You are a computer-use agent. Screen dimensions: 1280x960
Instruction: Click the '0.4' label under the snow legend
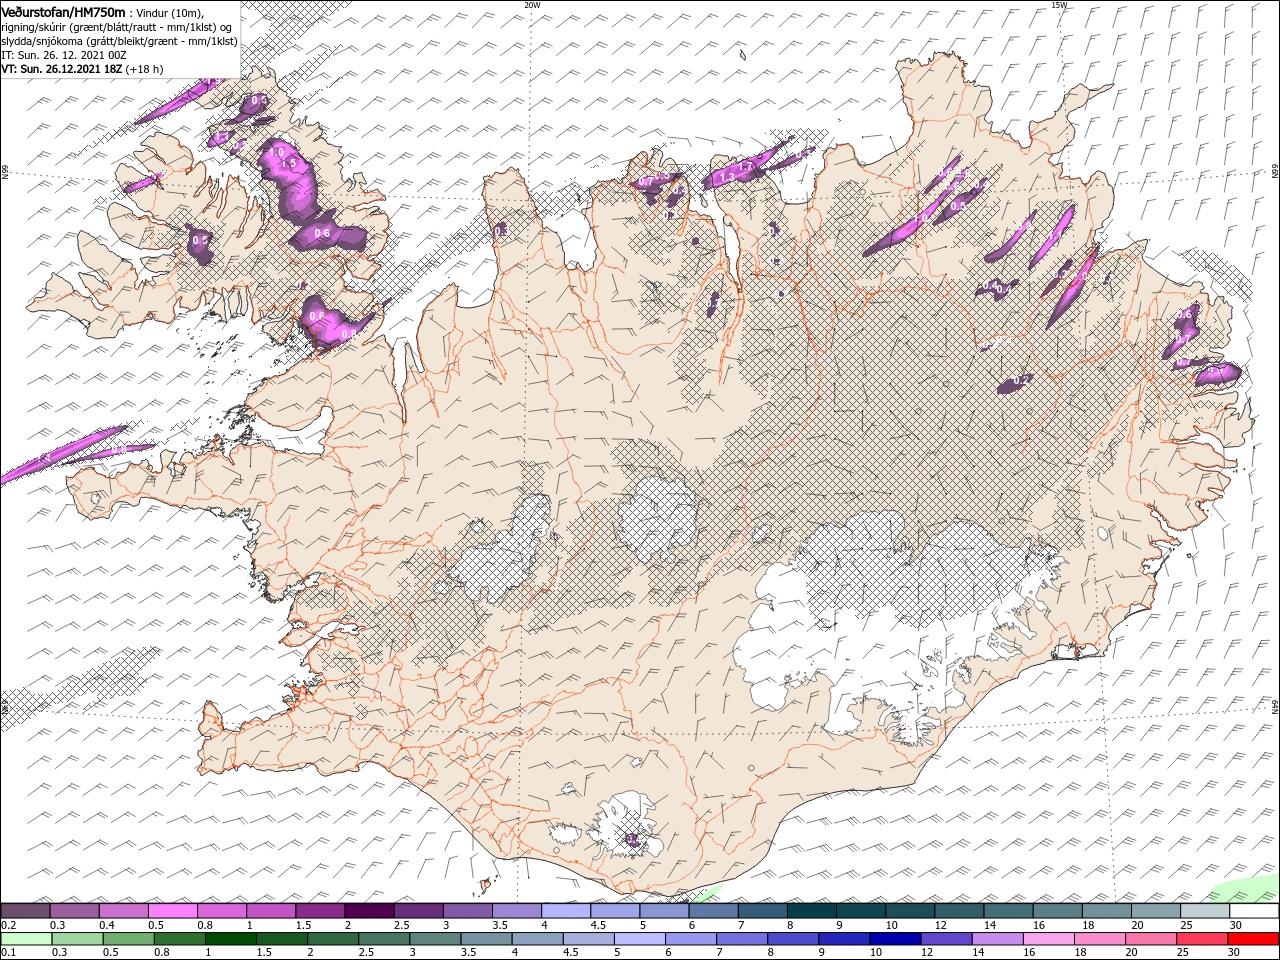[x=109, y=925]
